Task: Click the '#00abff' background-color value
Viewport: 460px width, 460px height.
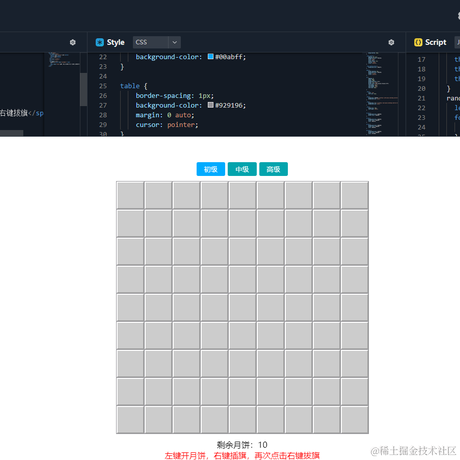Action: tap(230, 57)
